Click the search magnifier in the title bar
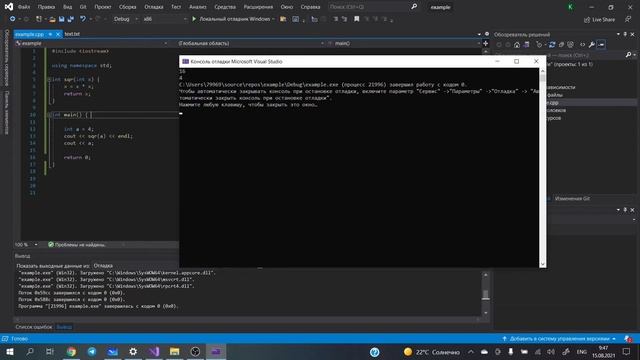Image resolution: width=640 pixels, height=360 pixels. tap(414, 7)
